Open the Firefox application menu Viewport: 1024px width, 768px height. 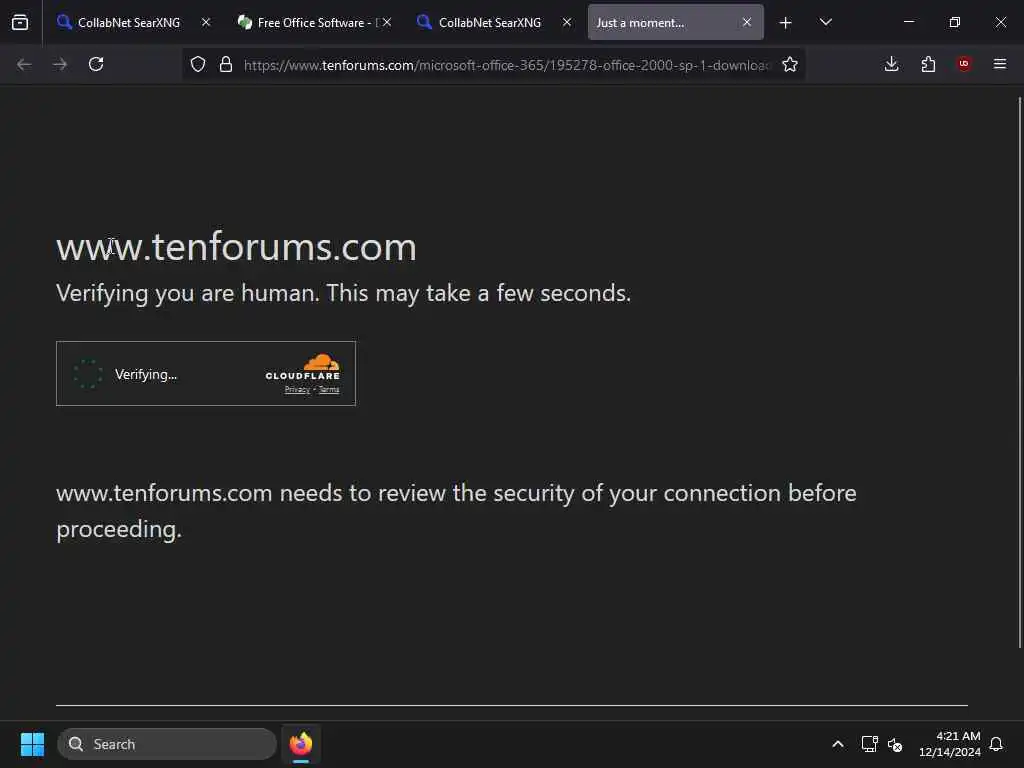click(1000, 64)
